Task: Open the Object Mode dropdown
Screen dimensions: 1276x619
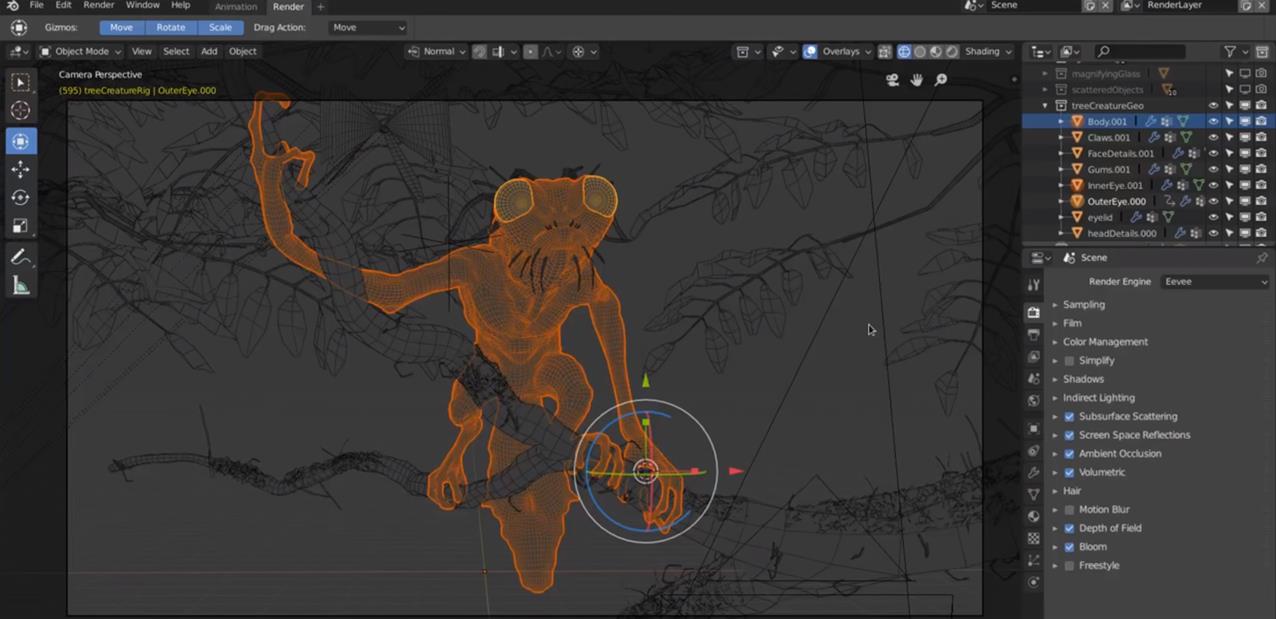Action: click(x=80, y=52)
